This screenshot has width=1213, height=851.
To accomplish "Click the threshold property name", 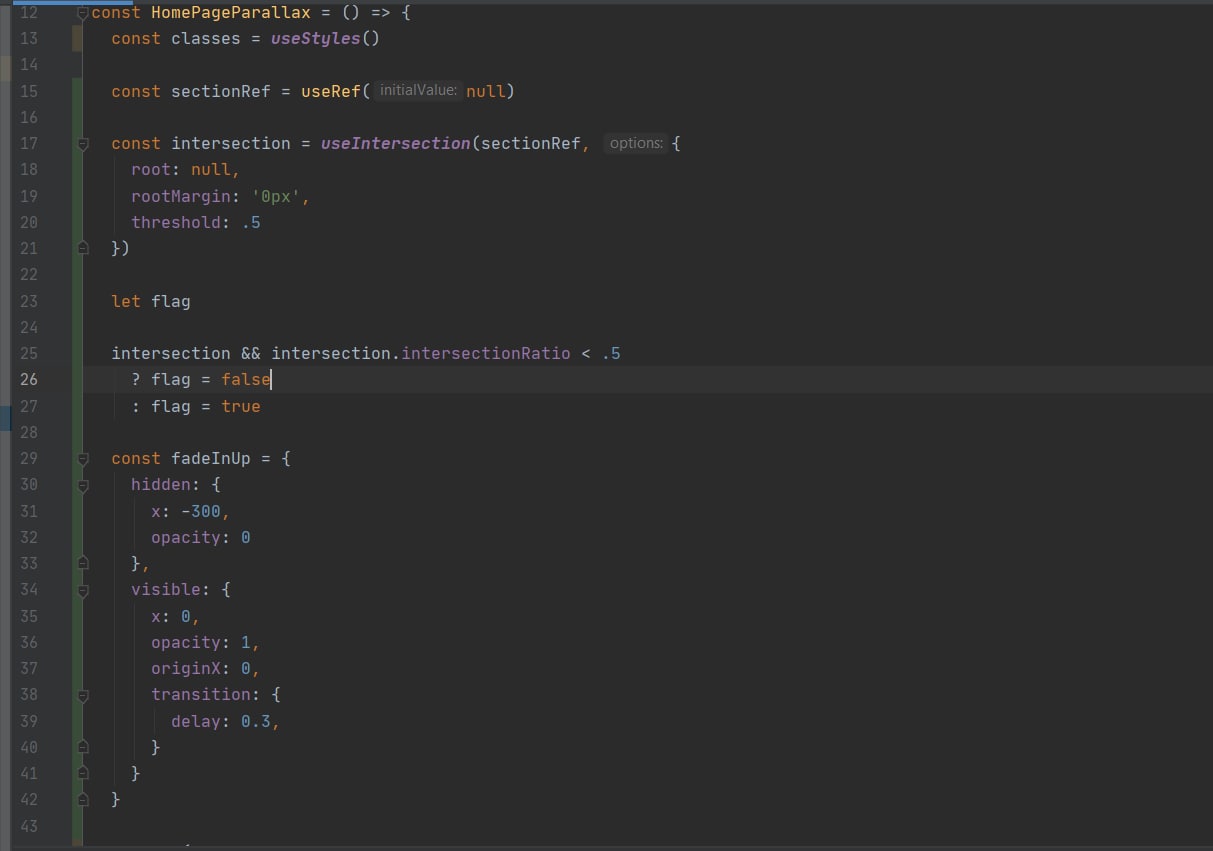I will pos(176,222).
